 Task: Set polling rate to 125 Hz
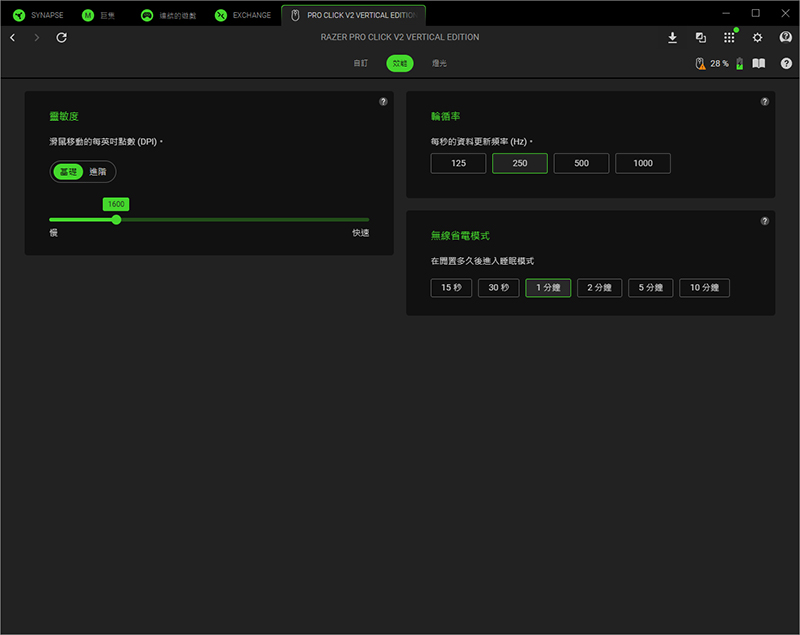[x=458, y=163]
